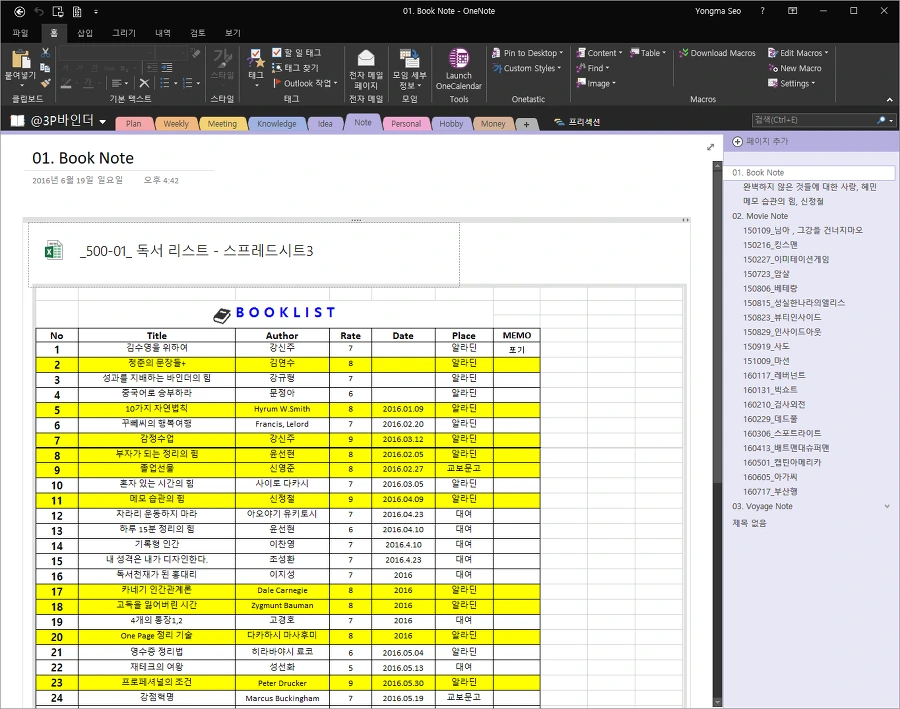
Task: Click the Copy icon in clipboard group
Action: click(x=45, y=68)
